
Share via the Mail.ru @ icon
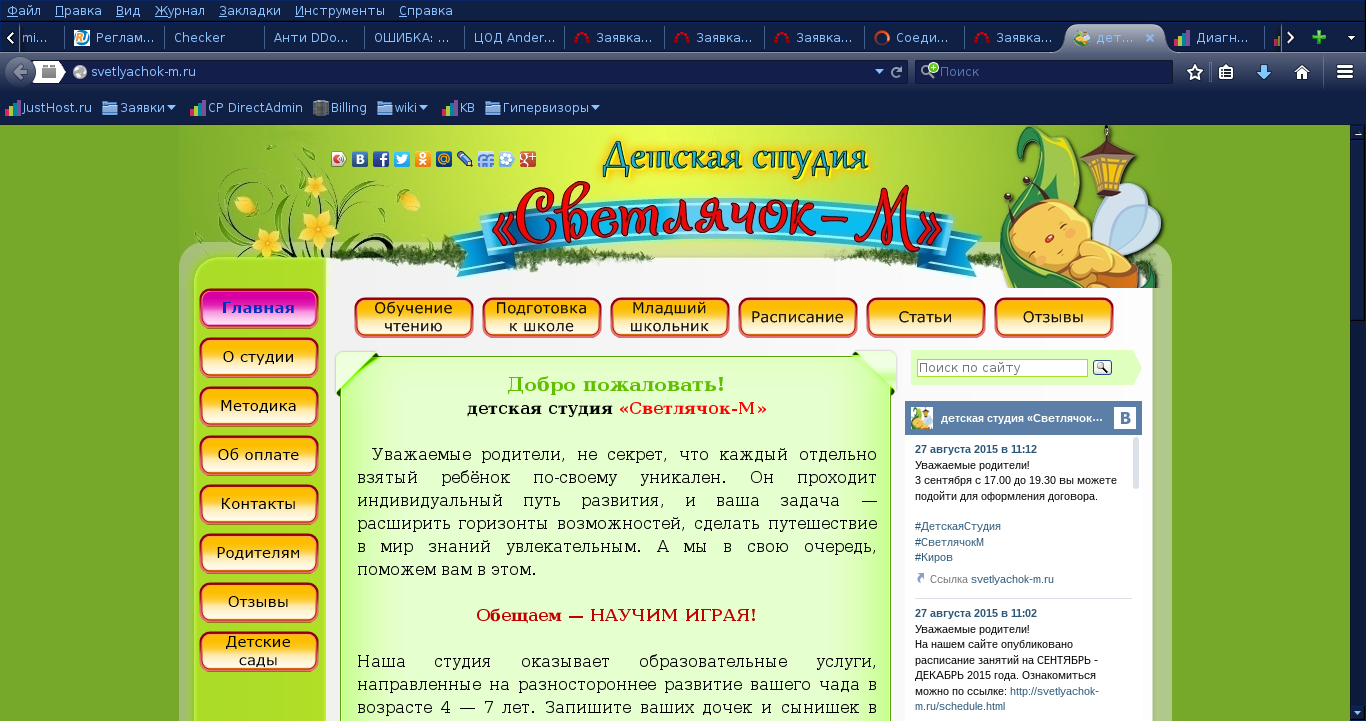coord(443,159)
